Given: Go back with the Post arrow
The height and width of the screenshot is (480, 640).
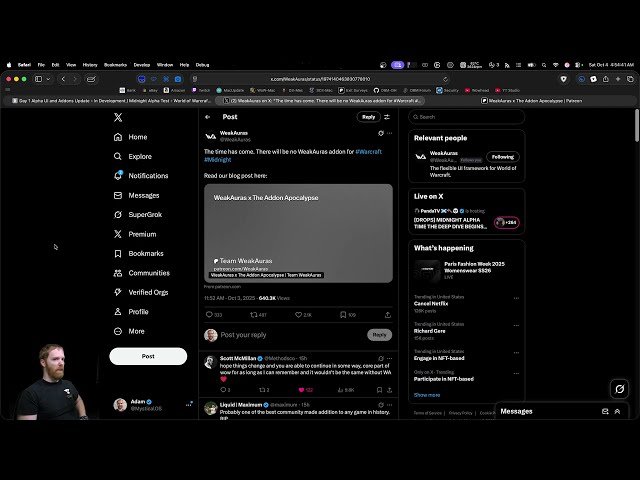Looking at the screenshot, I should tap(208, 117).
